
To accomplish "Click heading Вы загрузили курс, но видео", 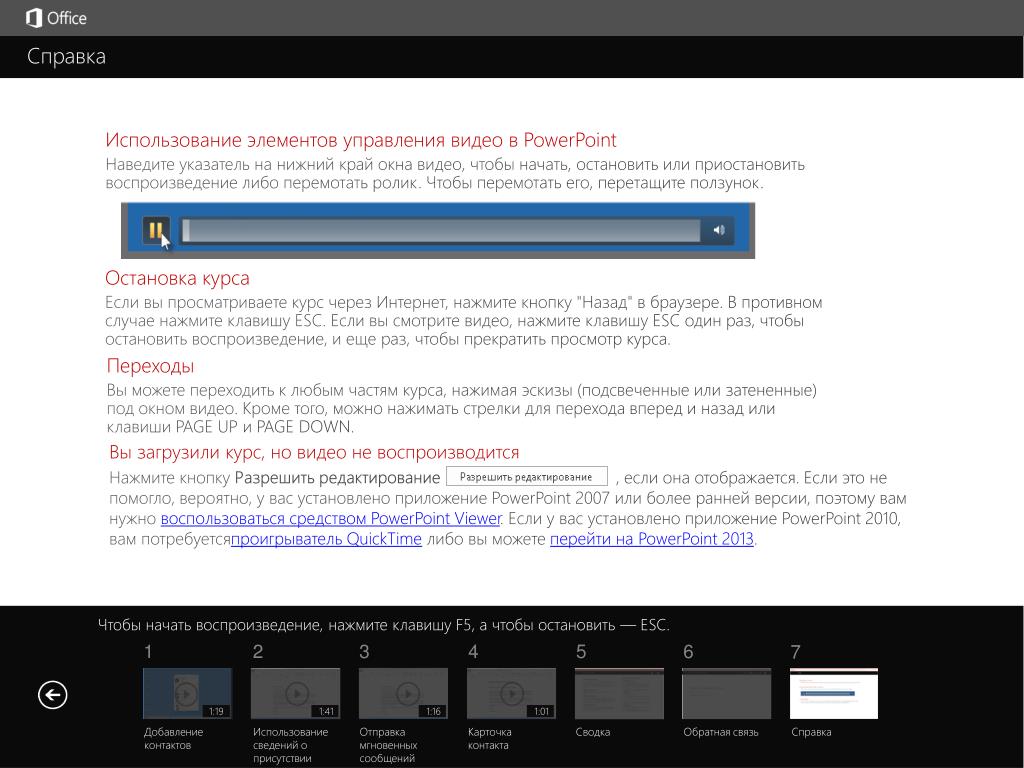I will click(x=314, y=453).
